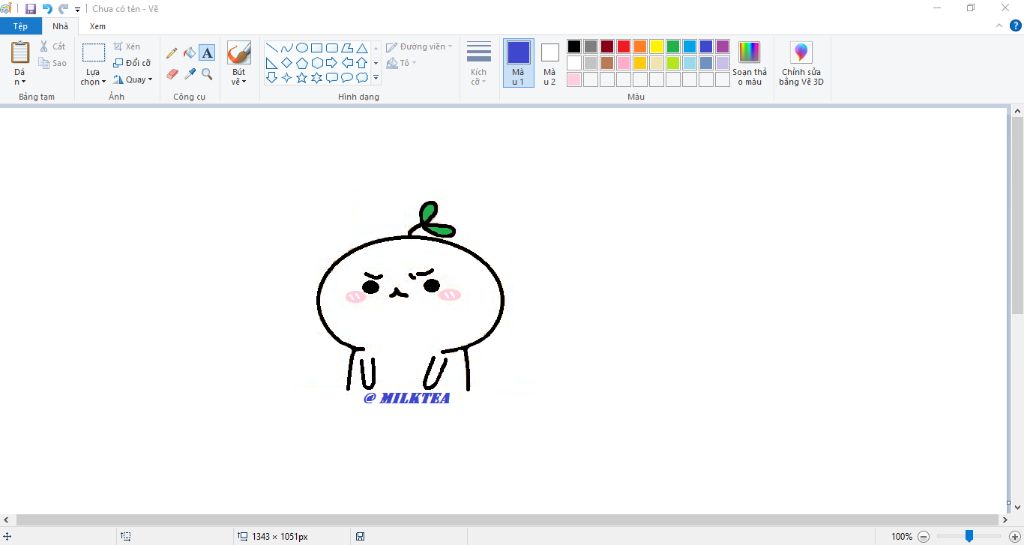
Task: Choose the Up arrow shape
Action: [362, 63]
